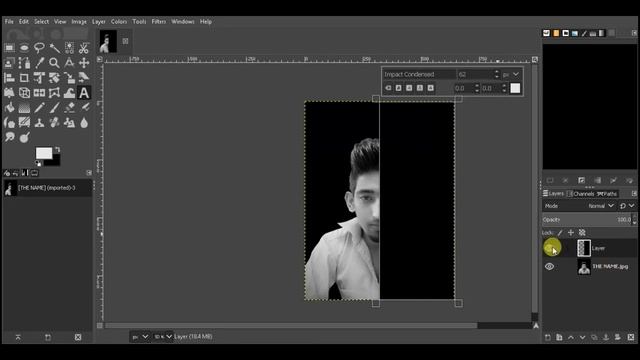Image resolution: width=640 pixels, height=360 pixels.
Task: Open the layer Mode Normal dropdown
Action: pyautogui.click(x=600, y=206)
